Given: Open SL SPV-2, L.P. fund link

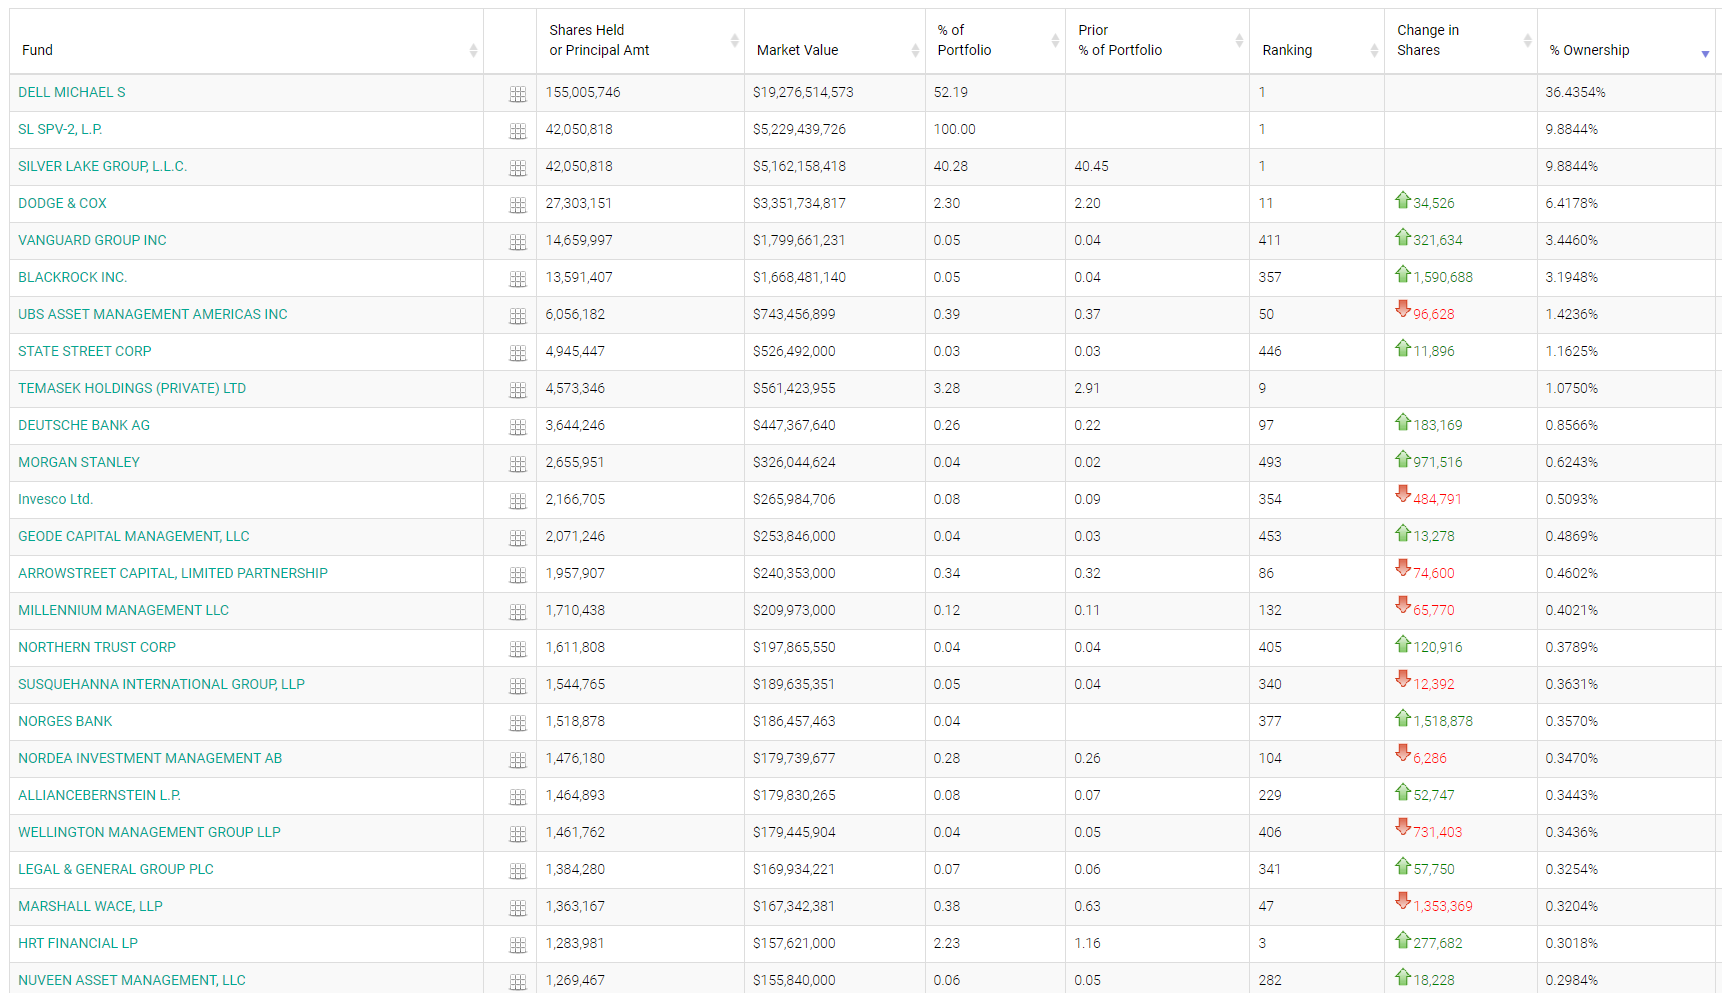Looking at the screenshot, I should (60, 129).
